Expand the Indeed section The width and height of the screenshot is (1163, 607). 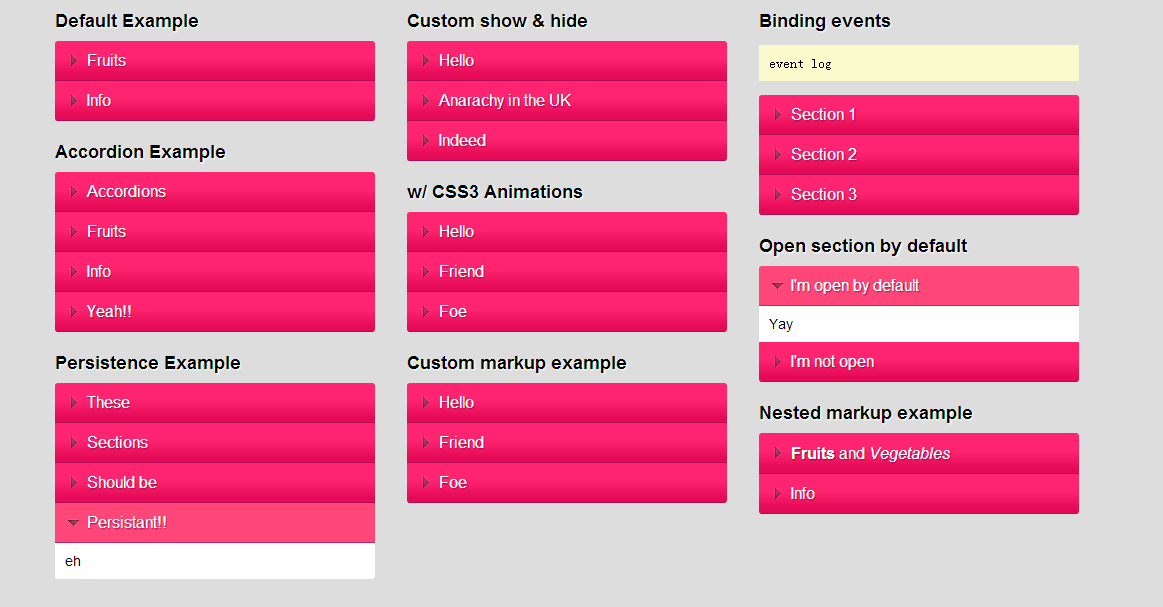pos(567,141)
